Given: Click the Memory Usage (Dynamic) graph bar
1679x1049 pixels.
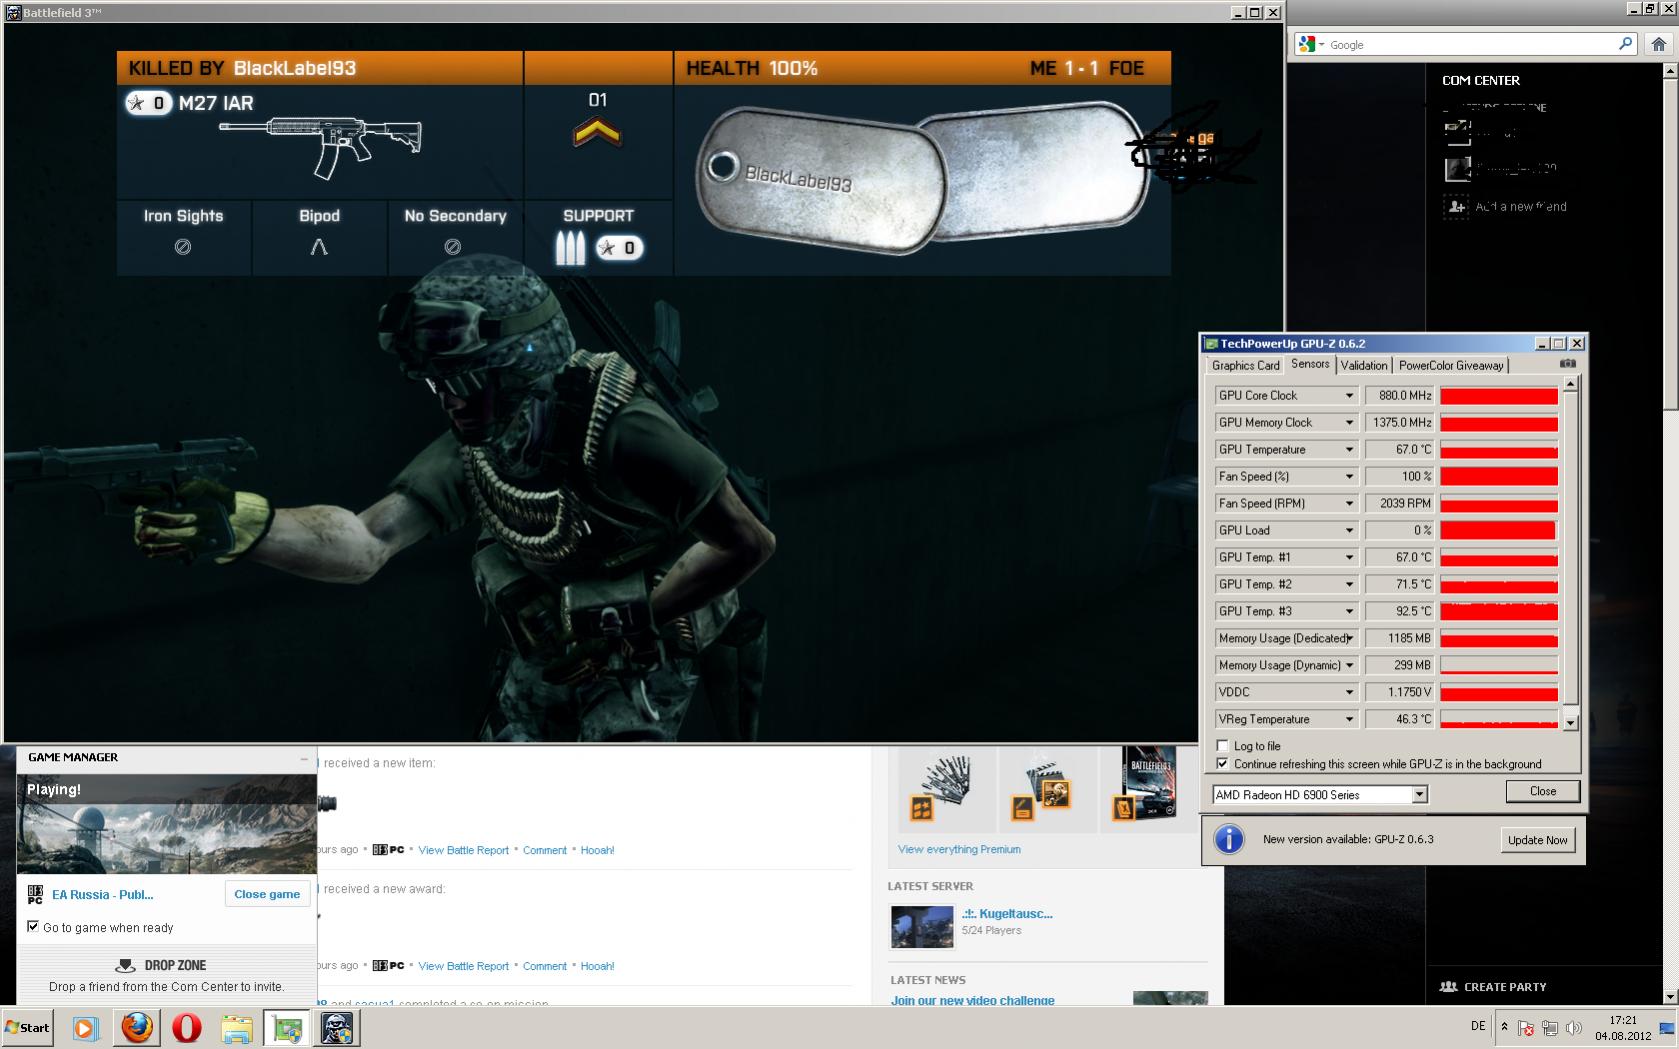Looking at the screenshot, I should click(1498, 665).
